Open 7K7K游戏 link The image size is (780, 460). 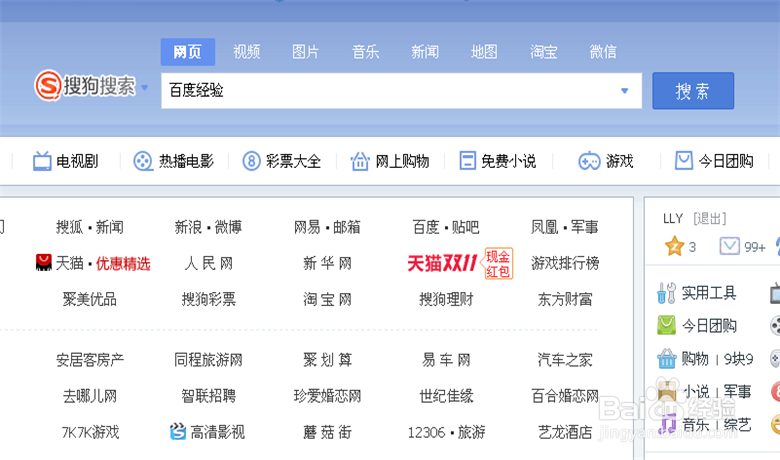pyautogui.click(x=90, y=433)
